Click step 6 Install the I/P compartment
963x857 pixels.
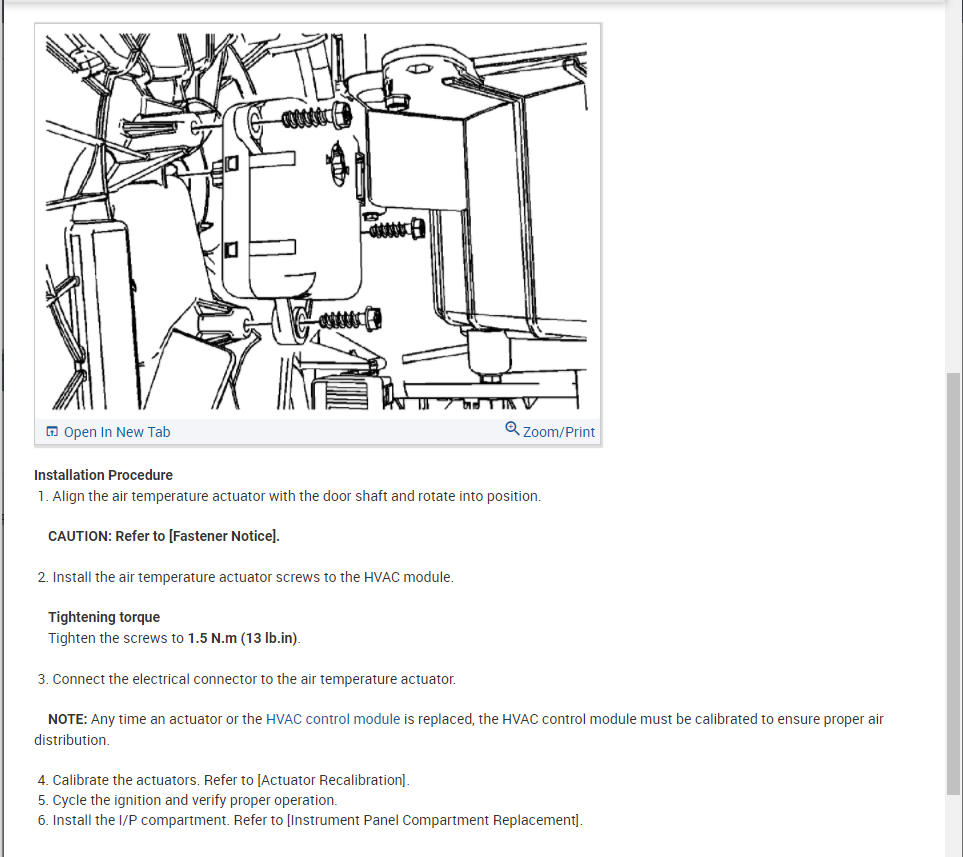[310, 820]
